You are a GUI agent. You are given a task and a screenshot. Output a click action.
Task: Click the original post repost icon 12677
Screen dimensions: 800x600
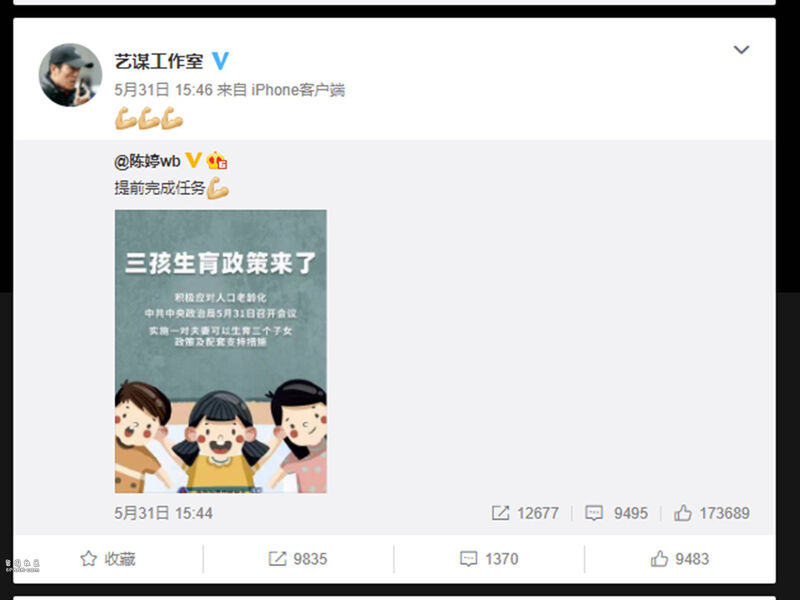525,513
